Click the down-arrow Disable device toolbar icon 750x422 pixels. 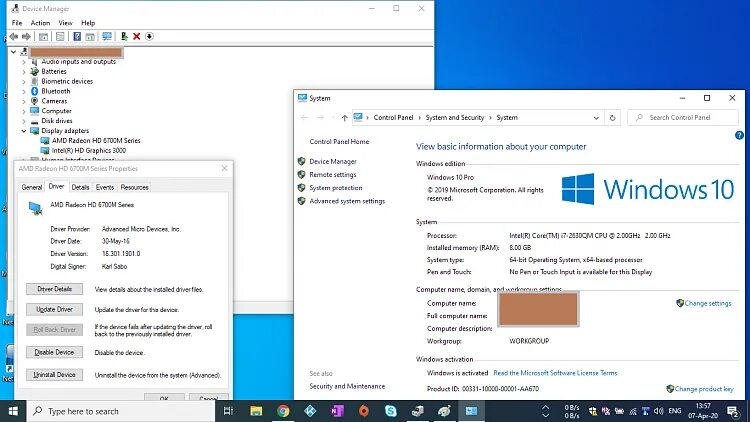point(149,36)
